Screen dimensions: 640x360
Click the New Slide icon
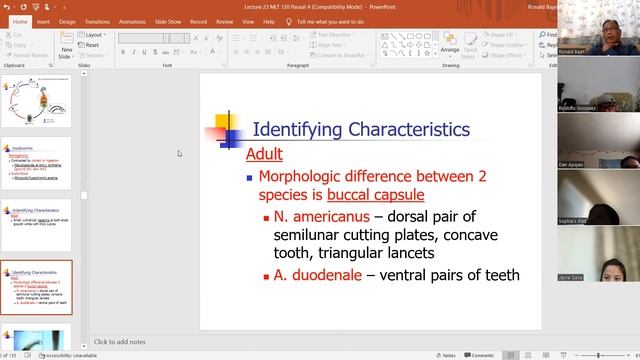tap(67, 39)
